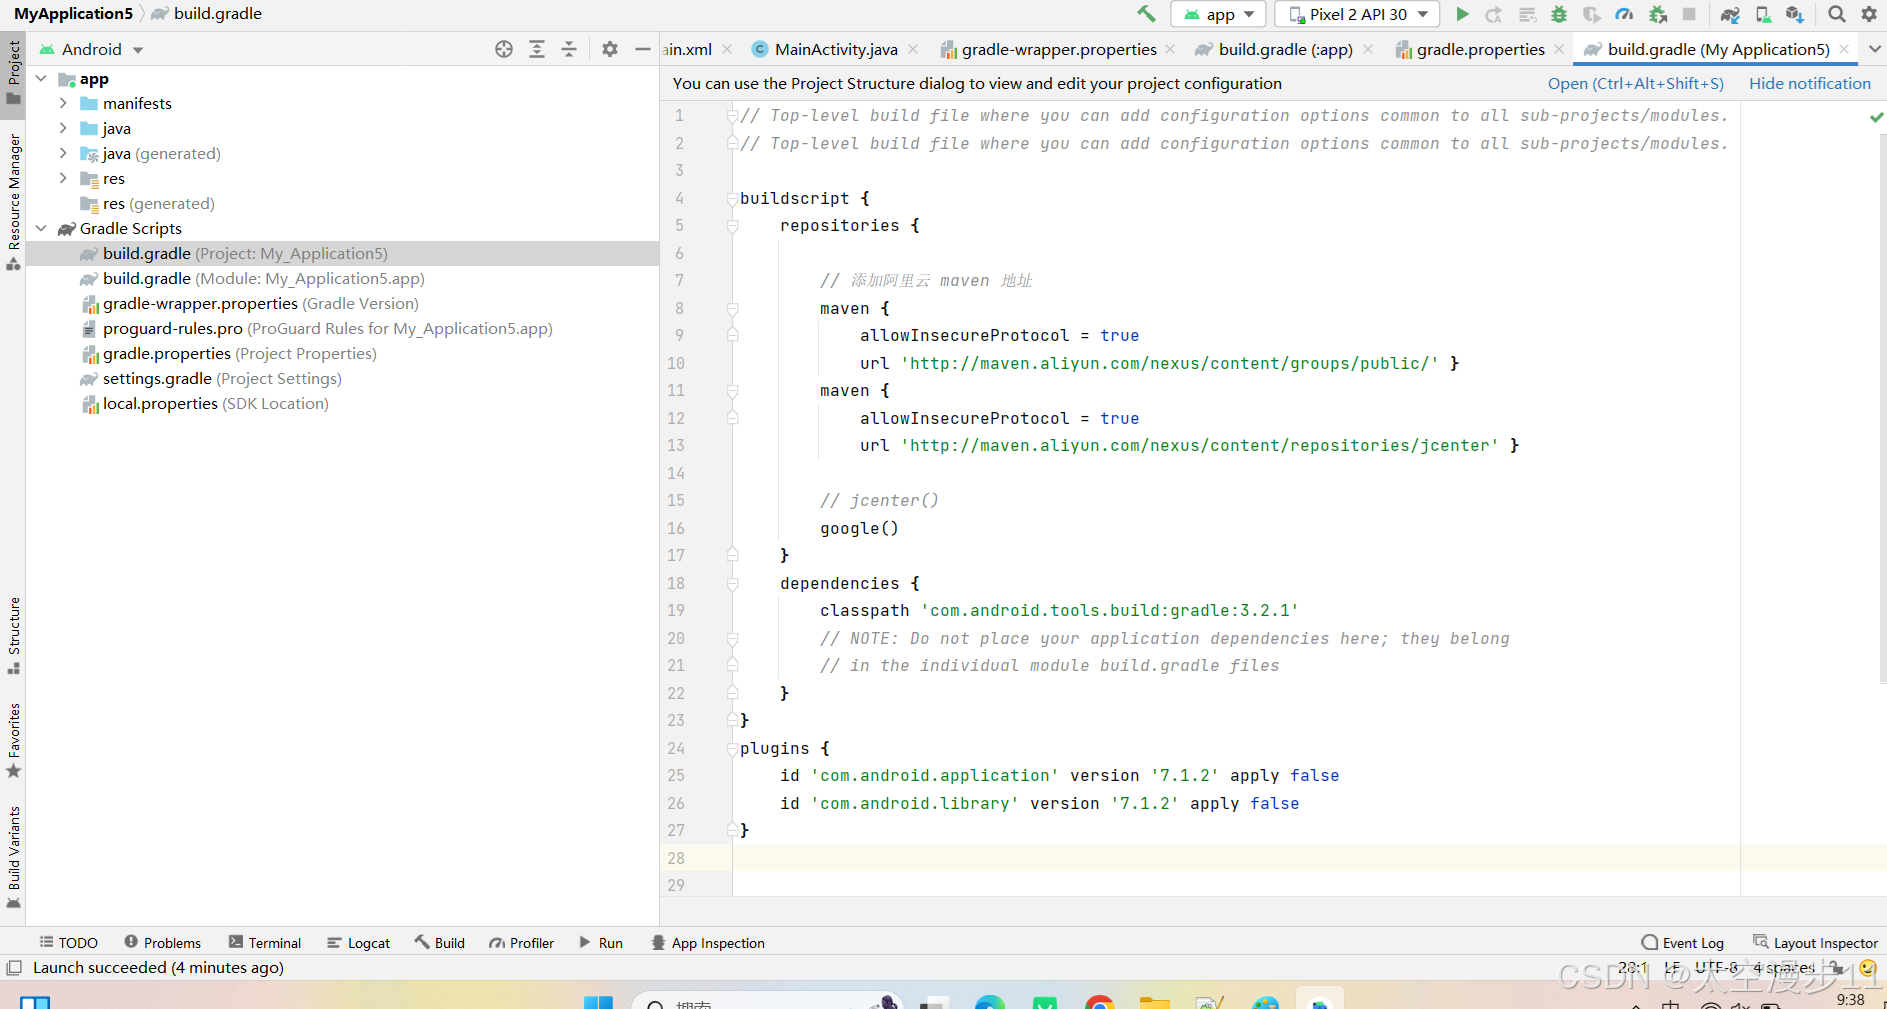Open Project Structure via the Open link

tap(1635, 83)
